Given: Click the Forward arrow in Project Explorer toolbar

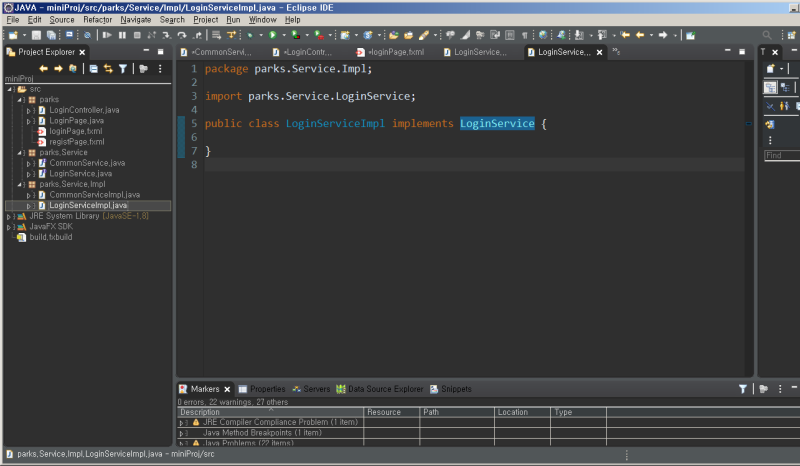Looking at the screenshot, I should pos(58,68).
